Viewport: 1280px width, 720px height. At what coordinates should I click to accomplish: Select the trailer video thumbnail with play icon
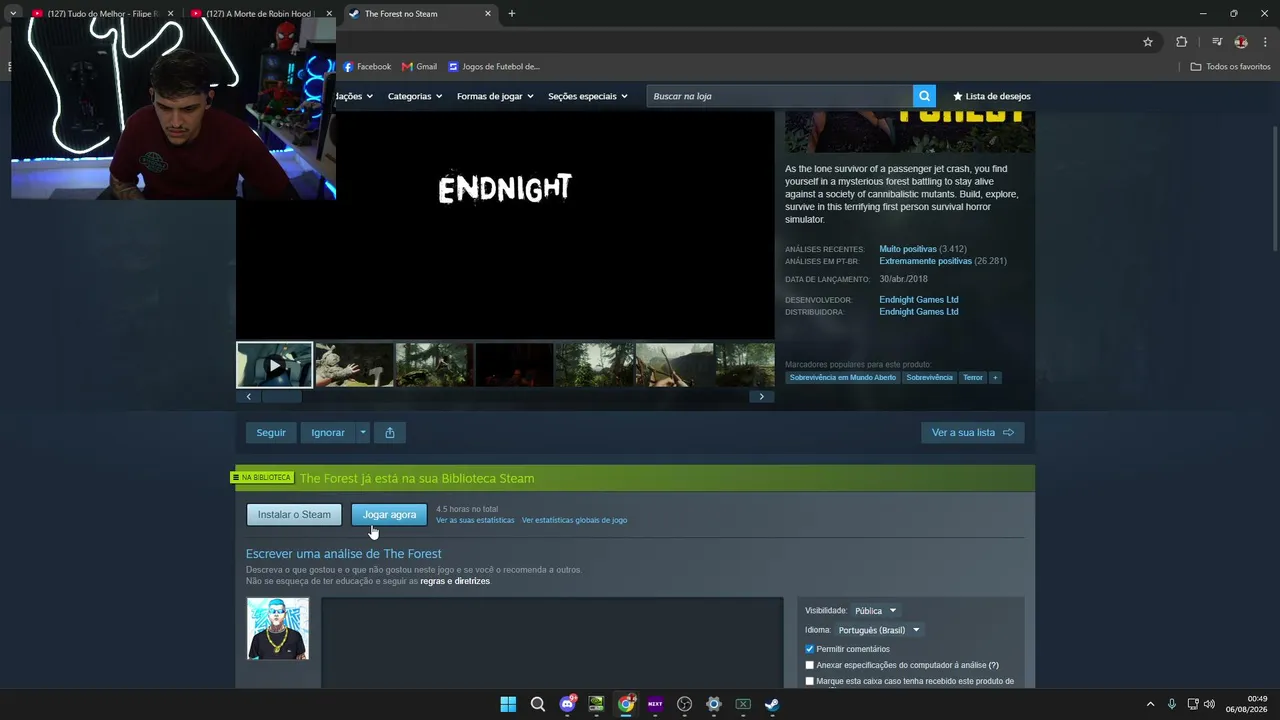tap(274, 365)
